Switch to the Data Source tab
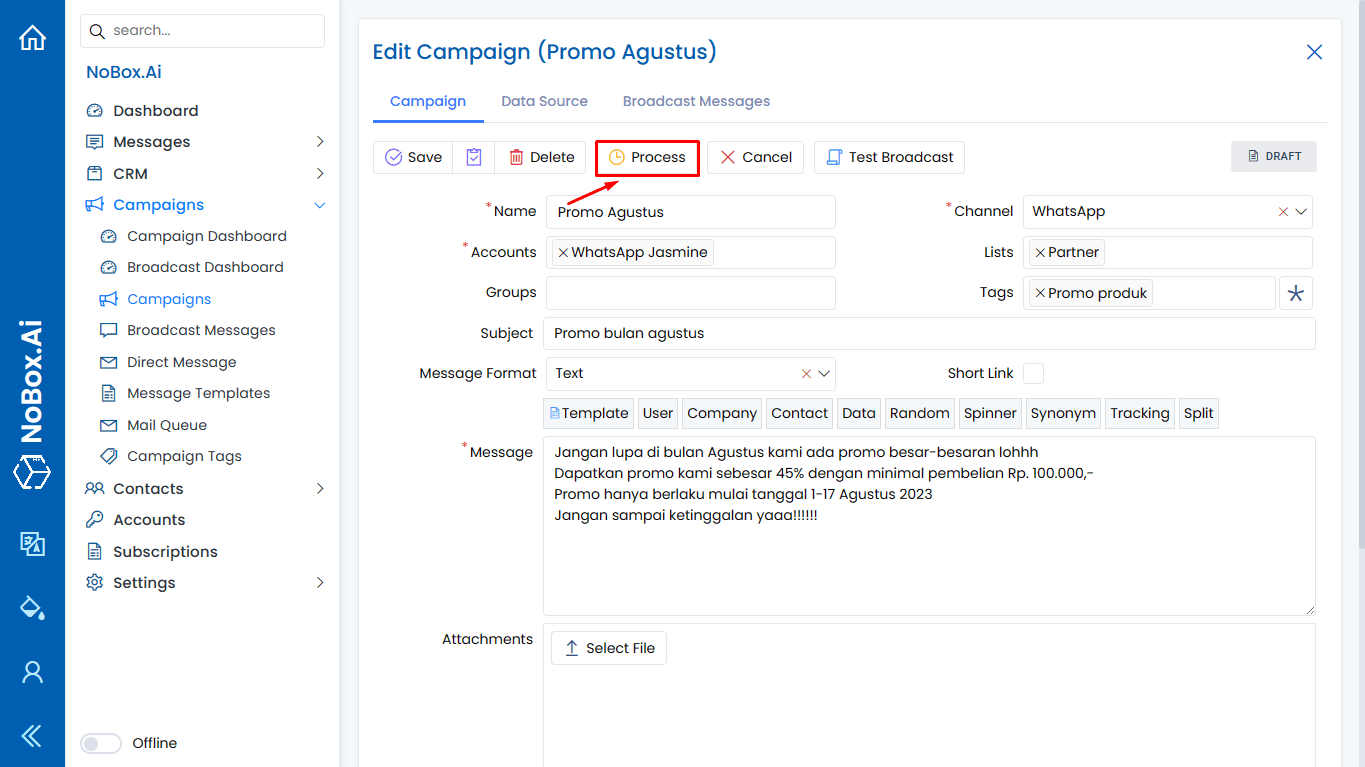Screen dimensions: 1365x767 [544, 101]
